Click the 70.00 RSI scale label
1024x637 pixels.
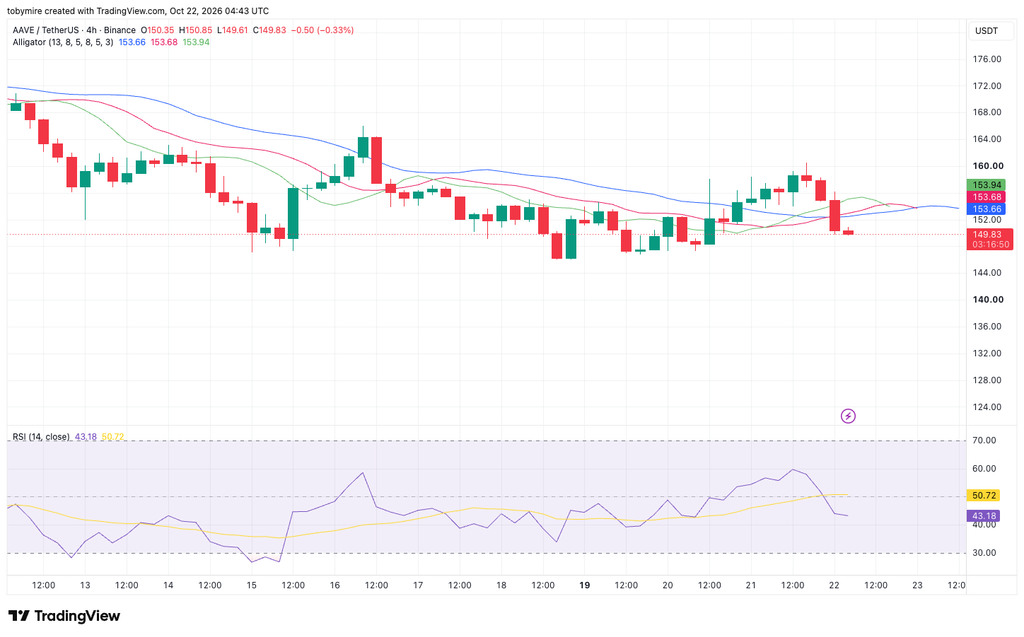984,440
